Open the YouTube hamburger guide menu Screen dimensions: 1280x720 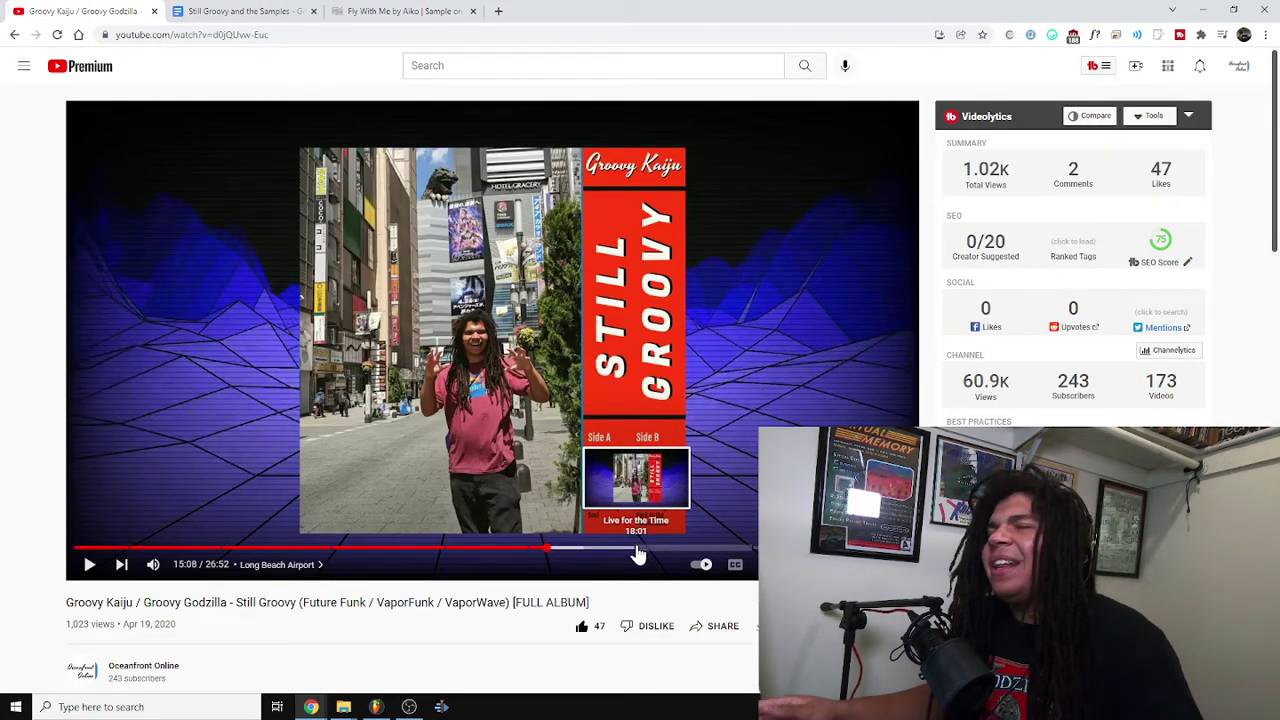coord(24,66)
